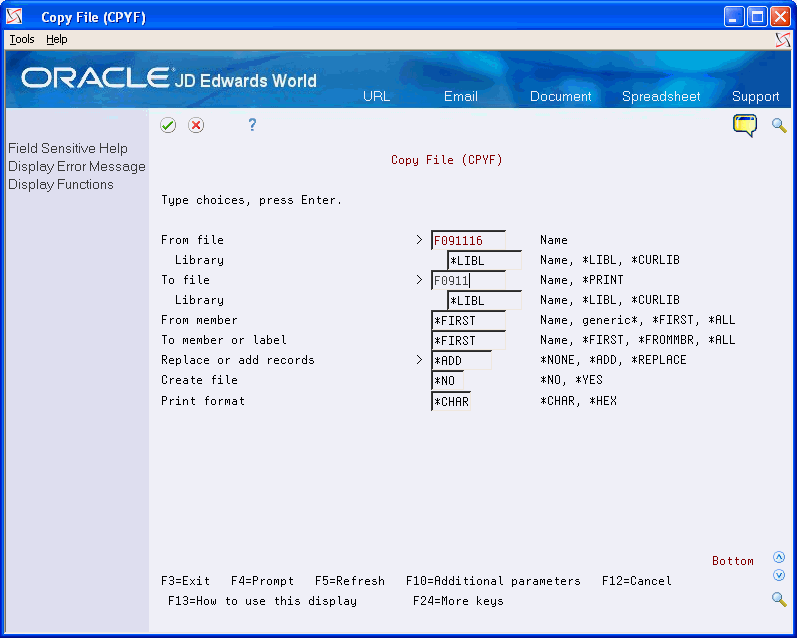
Task: Click the title bar application icon
Action: click(x=14, y=17)
